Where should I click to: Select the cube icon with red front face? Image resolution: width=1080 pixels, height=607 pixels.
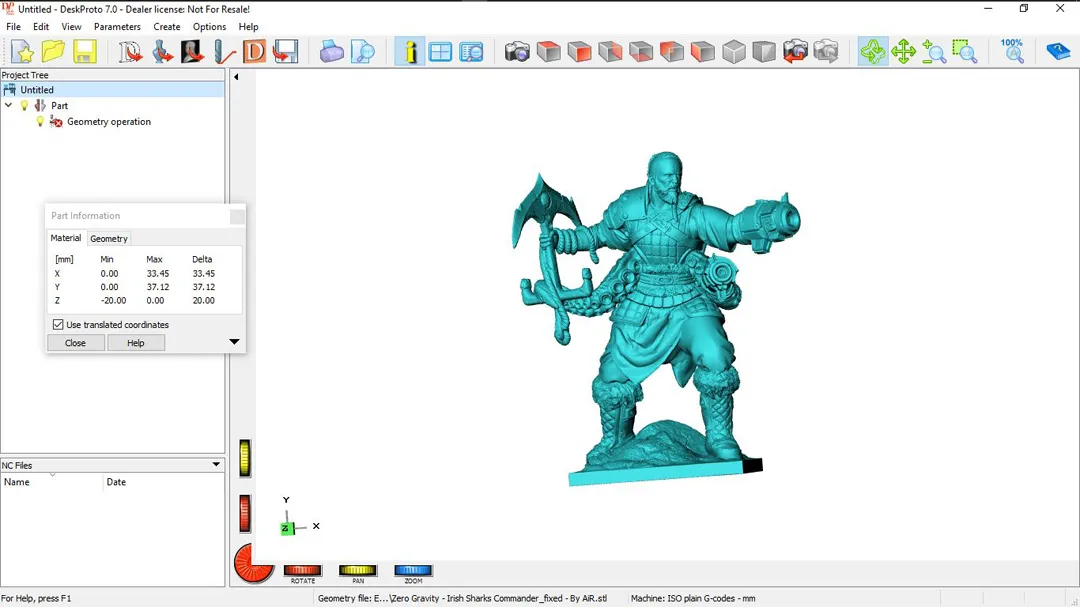[x=579, y=52]
